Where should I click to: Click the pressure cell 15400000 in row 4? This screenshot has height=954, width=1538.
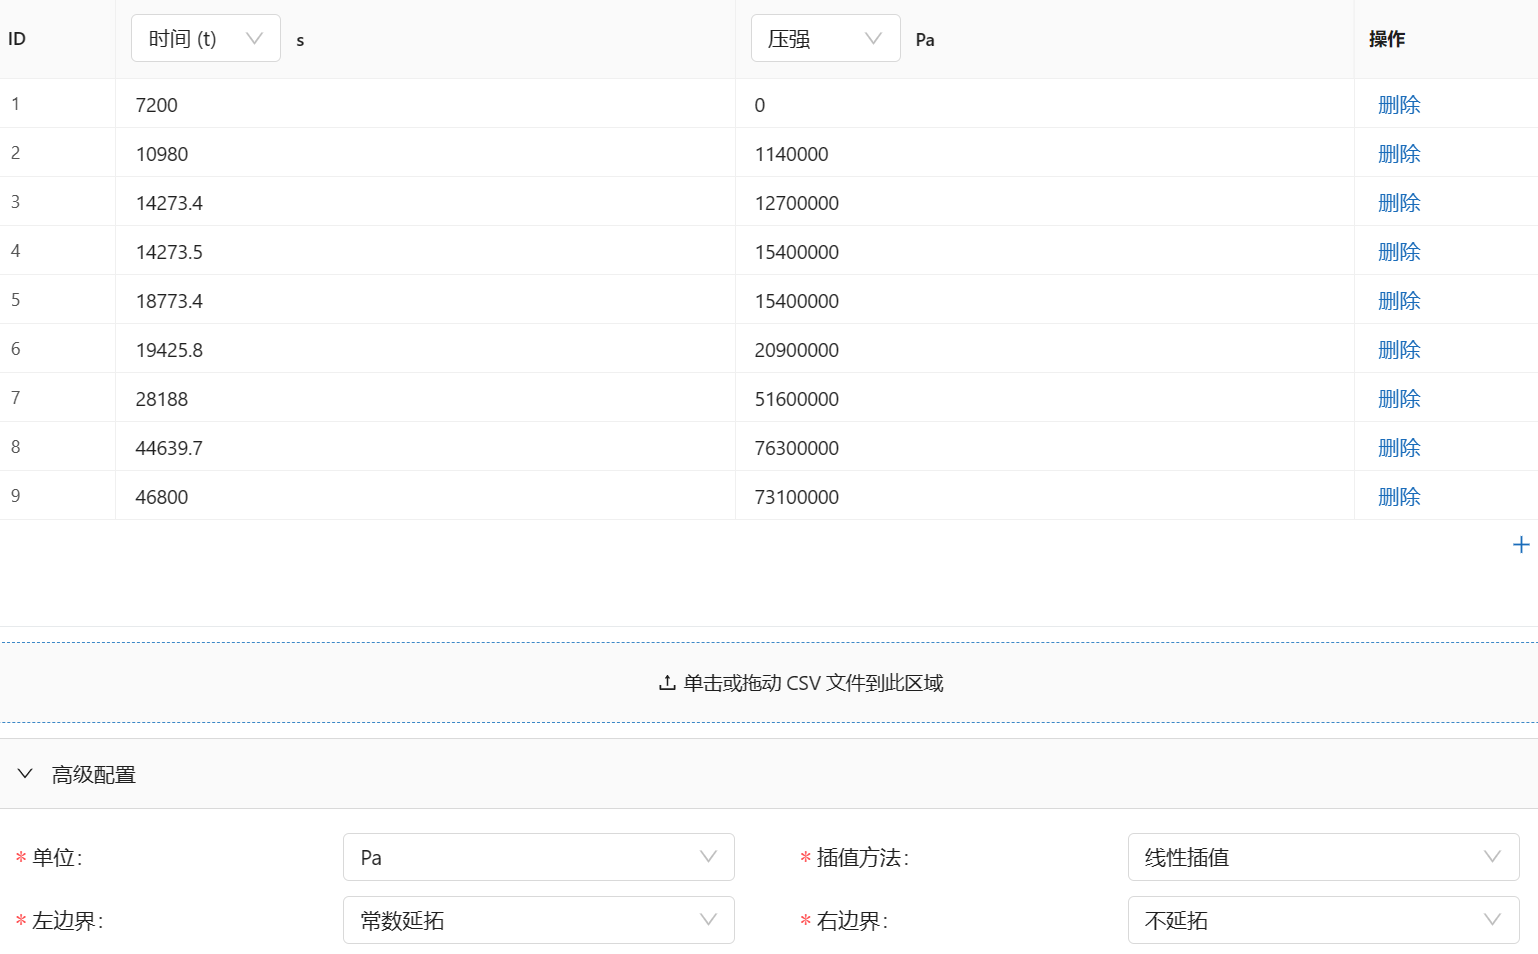point(1045,251)
